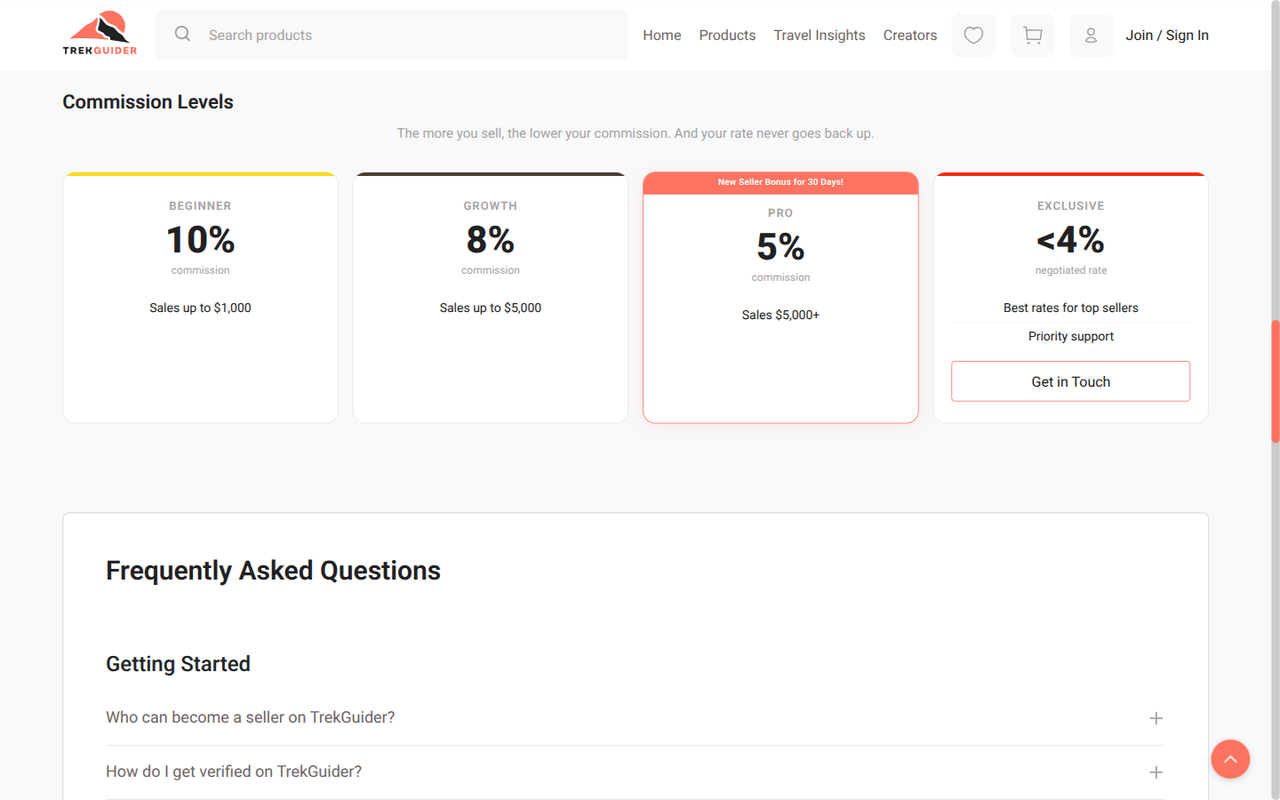
Task: Click the Join / Sign In link
Action: pyautogui.click(x=1167, y=35)
